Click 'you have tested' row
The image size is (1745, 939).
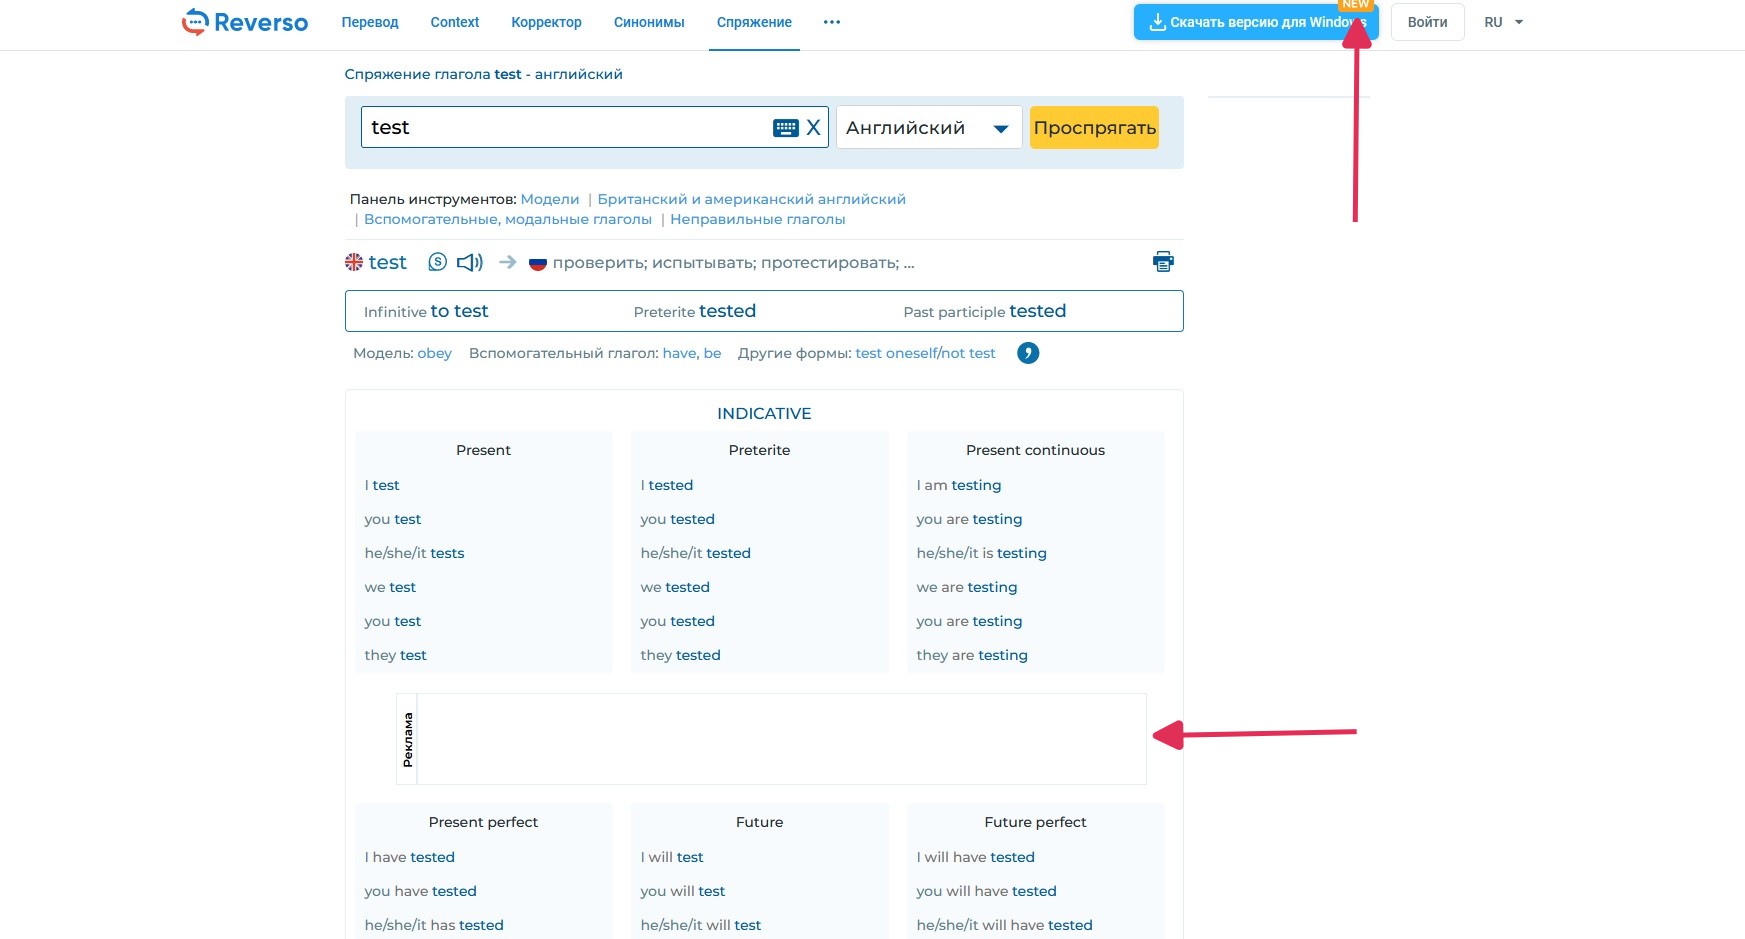pos(421,891)
